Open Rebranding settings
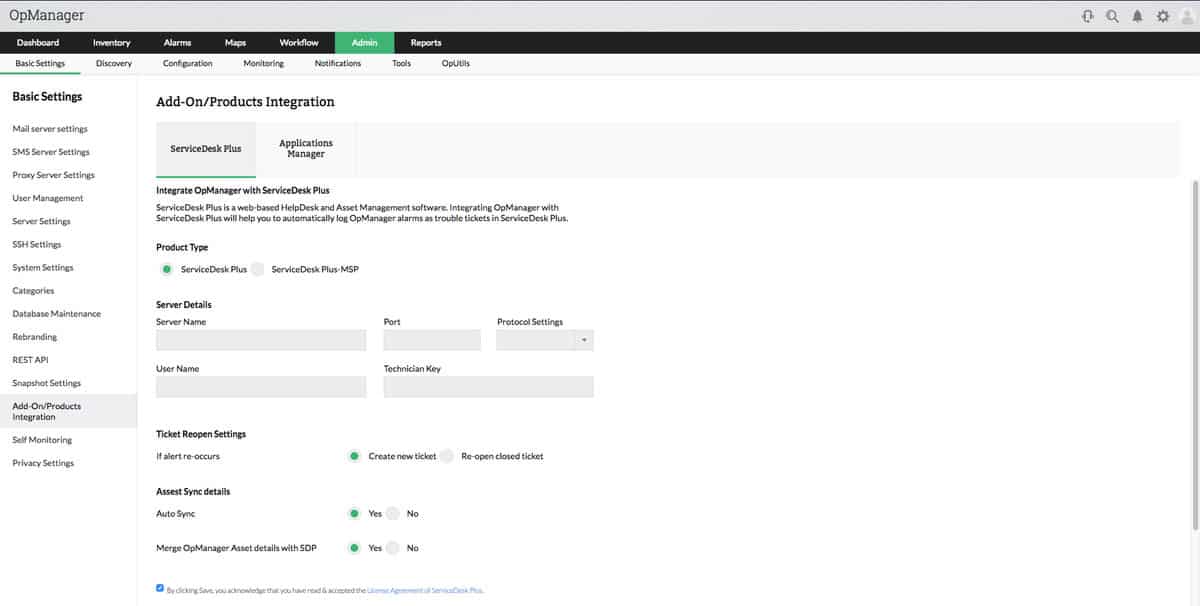 [x=35, y=337]
